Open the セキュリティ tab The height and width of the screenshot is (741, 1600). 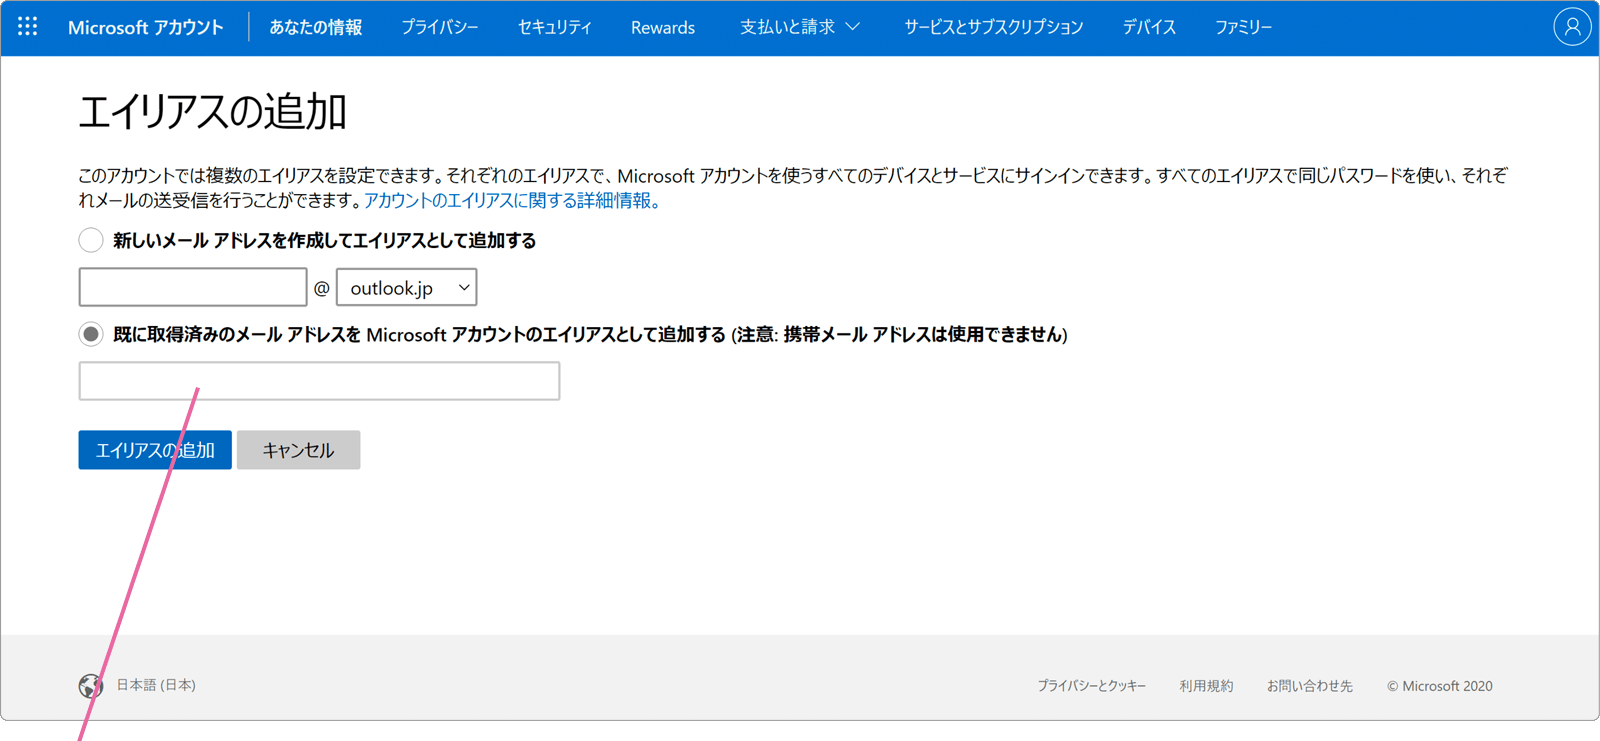[x=555, y=27]
